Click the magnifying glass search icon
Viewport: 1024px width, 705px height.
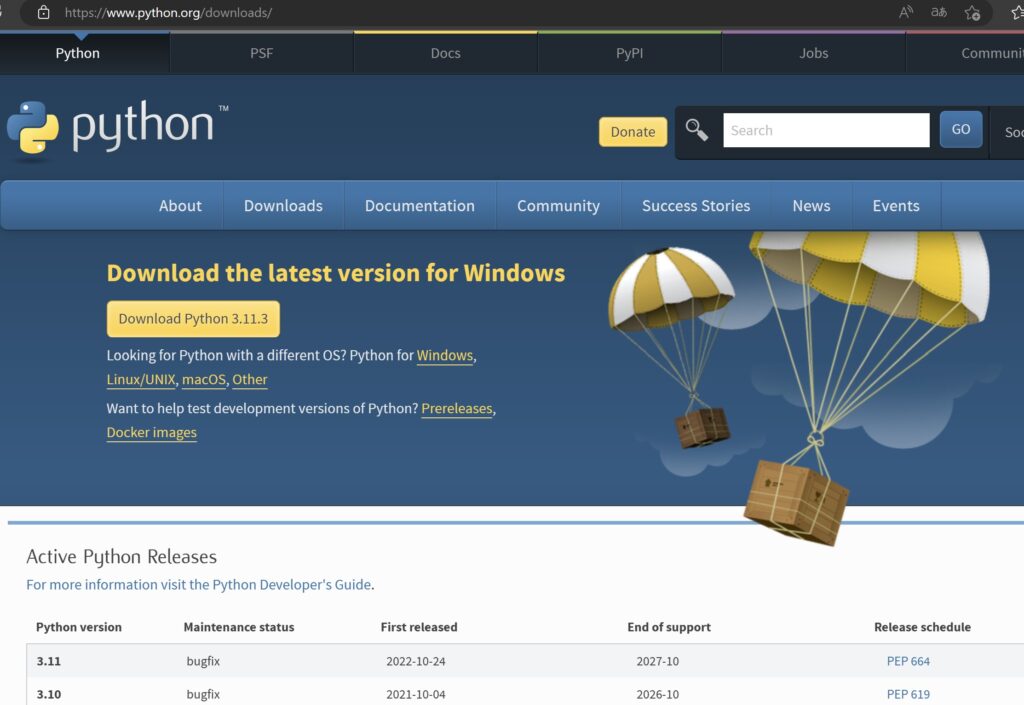tap(696, 130)
